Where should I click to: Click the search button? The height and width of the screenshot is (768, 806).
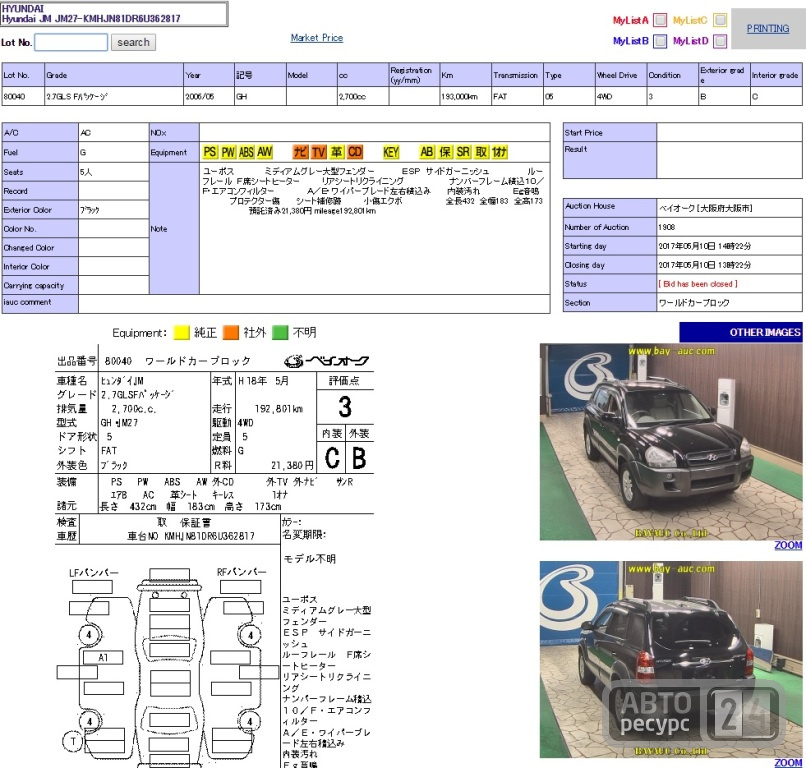click(x=134, y=42)
